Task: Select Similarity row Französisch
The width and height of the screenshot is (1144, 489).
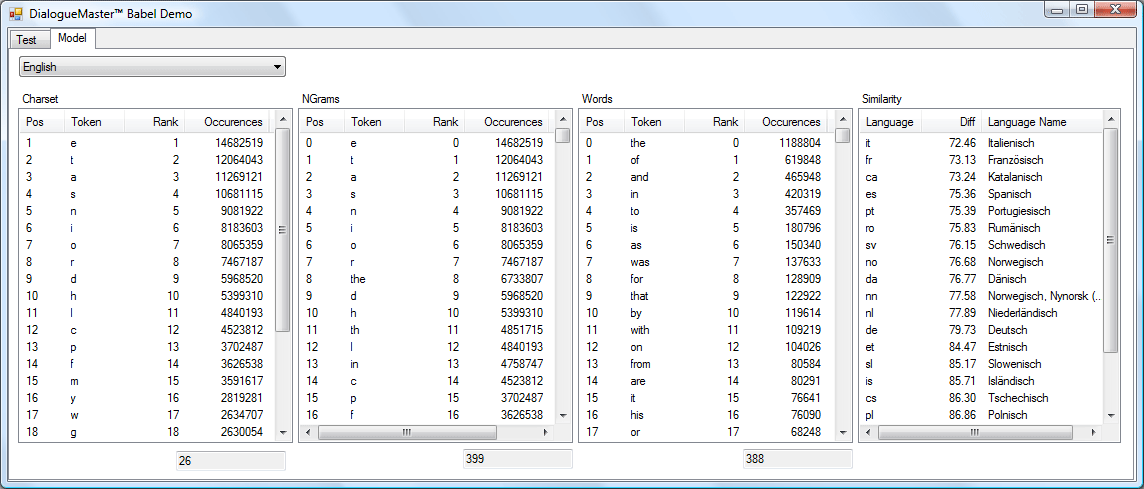Action: pos(981,160)
